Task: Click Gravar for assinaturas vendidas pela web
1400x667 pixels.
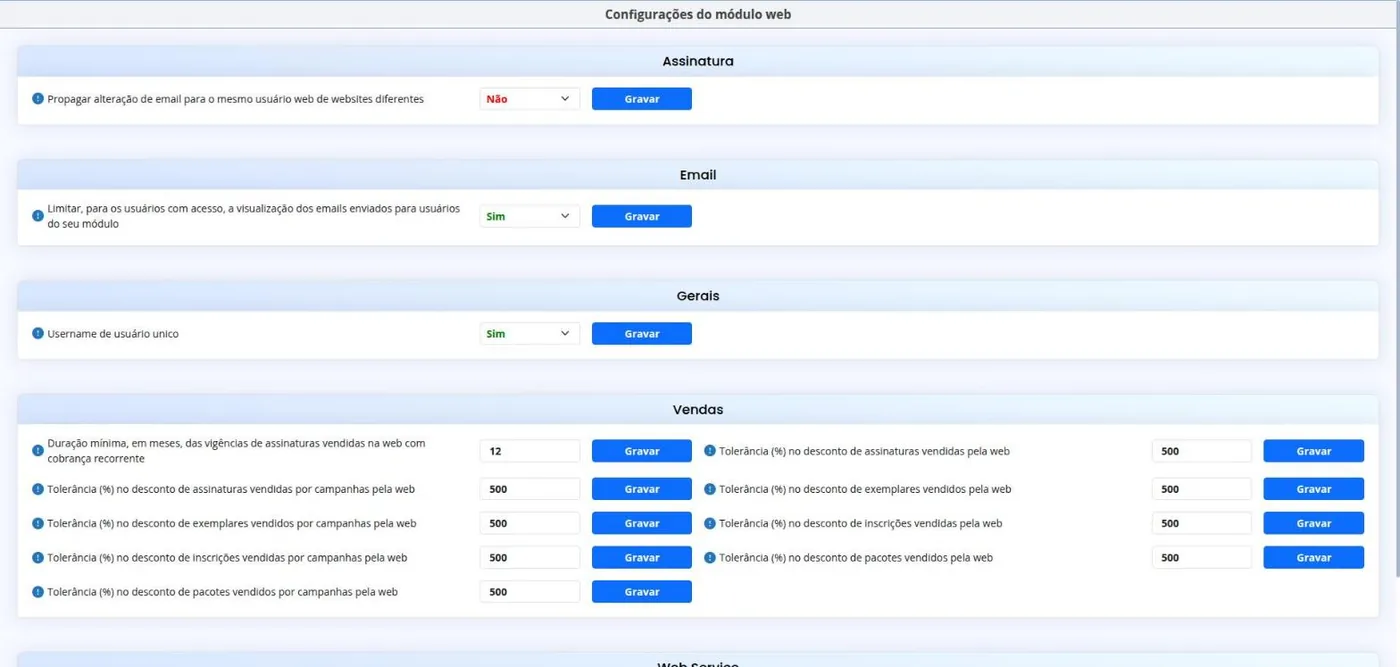Action: tap(1314, 451)
